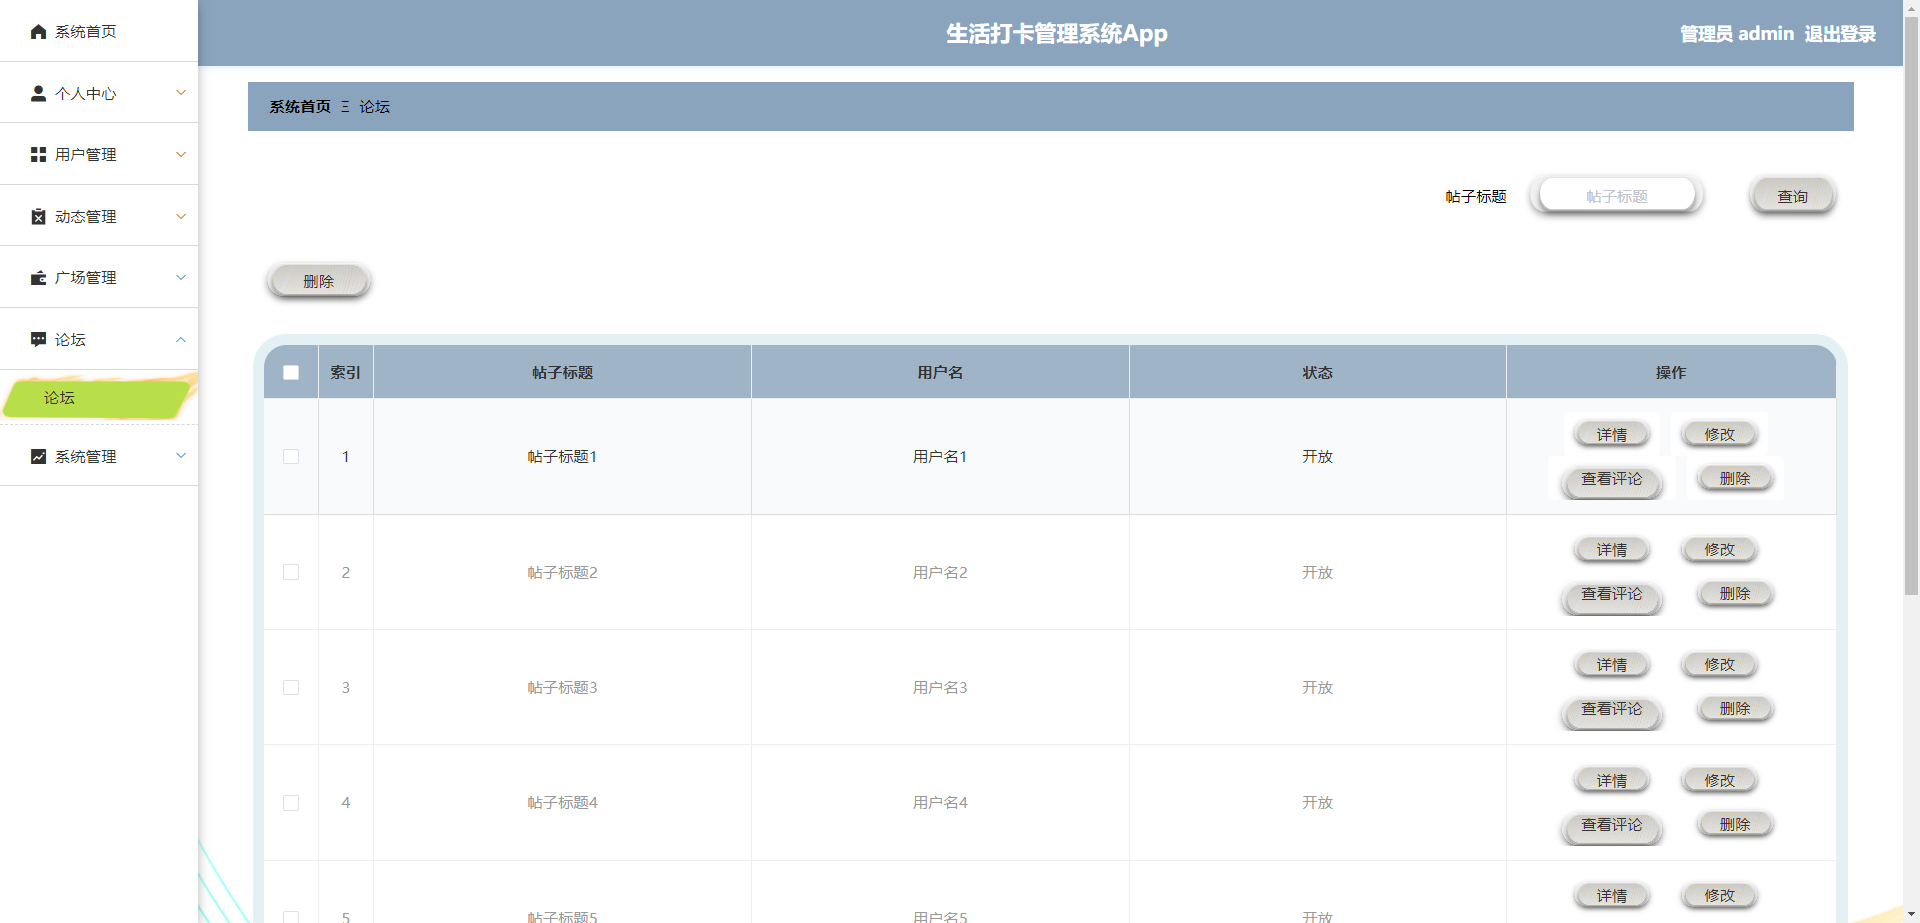Focus the 帖子标题 search input field
This screenshot has width=1920, height=923.
[x=1616, y=196]
